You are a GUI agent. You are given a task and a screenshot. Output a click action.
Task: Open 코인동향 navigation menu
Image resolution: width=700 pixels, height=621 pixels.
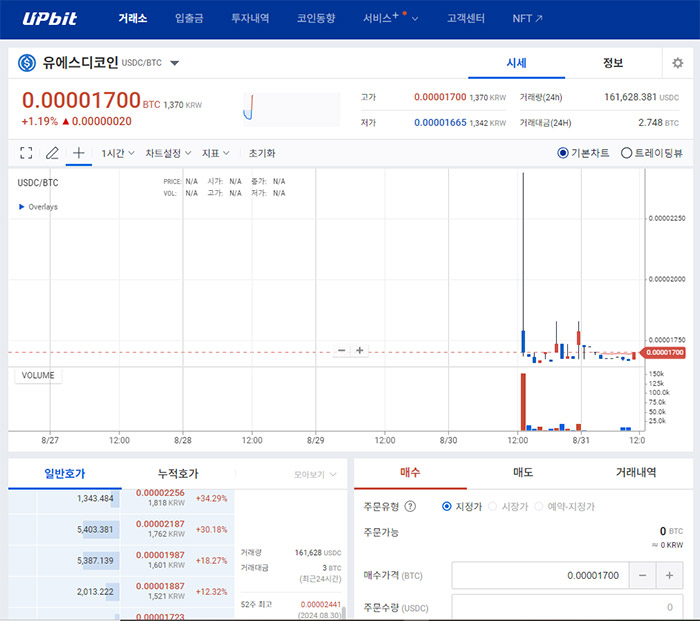pos(316,18)
